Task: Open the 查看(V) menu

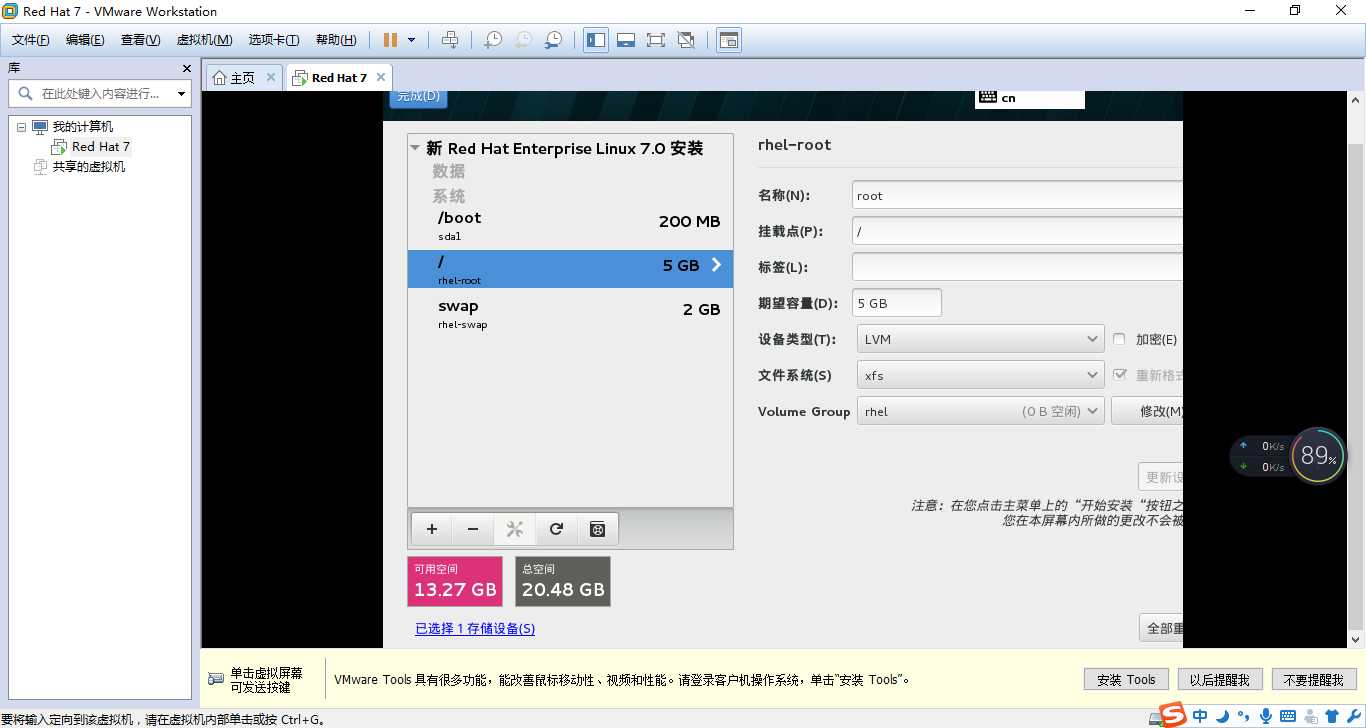Action: 140,40
